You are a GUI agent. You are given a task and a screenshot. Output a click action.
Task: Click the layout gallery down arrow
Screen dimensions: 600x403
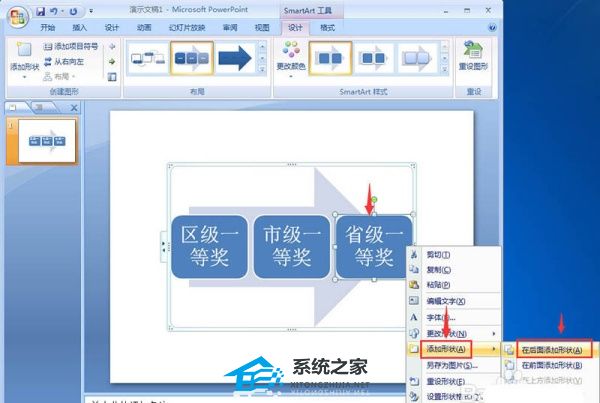click(262, 58)
